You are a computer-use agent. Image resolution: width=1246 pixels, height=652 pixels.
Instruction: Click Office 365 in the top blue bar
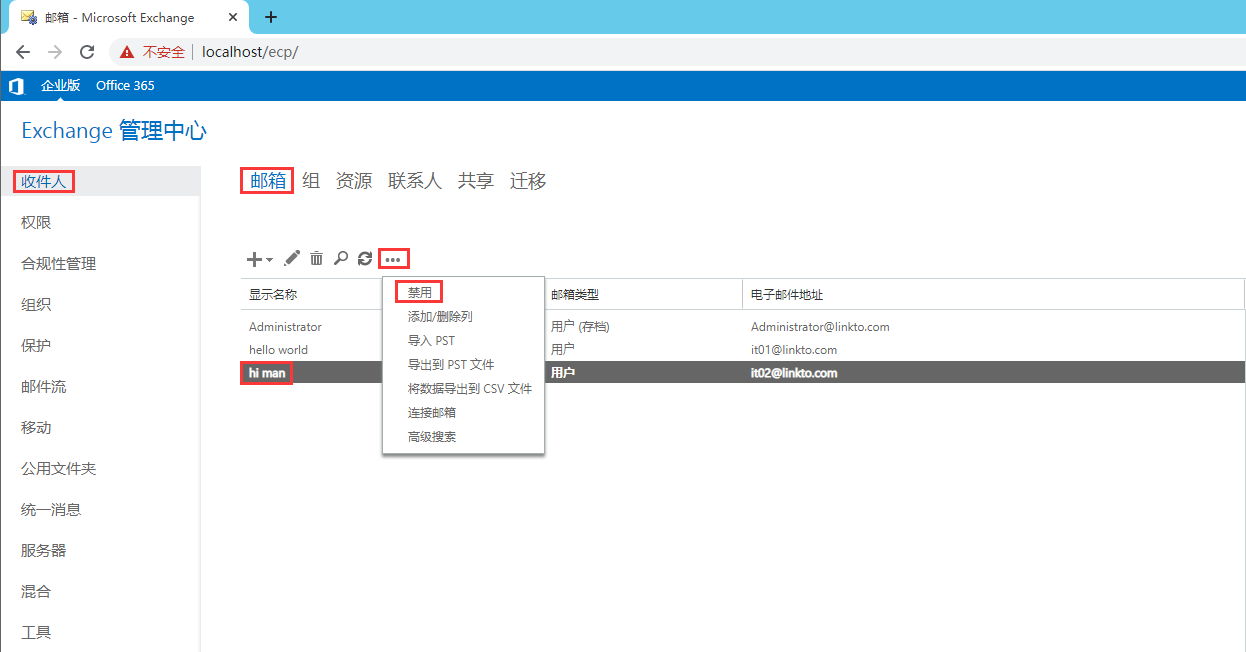coord(125,86)
